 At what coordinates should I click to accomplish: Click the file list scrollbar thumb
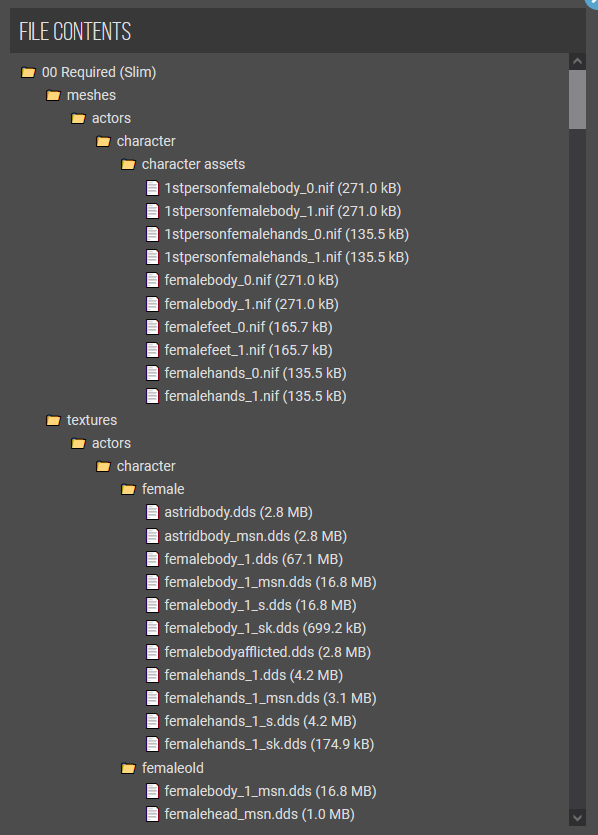pos(577,100)
